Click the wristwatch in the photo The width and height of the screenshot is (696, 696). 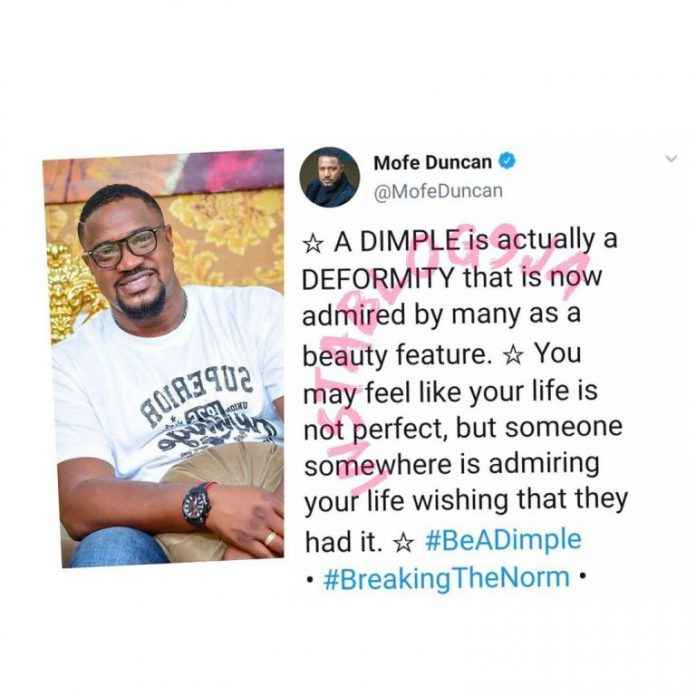pyautogui.click(x=198, y=504)
